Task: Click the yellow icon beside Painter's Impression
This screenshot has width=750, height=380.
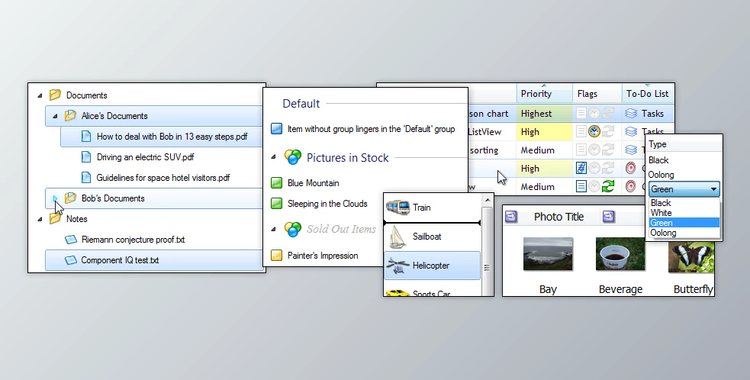Action: pos(276,255)
